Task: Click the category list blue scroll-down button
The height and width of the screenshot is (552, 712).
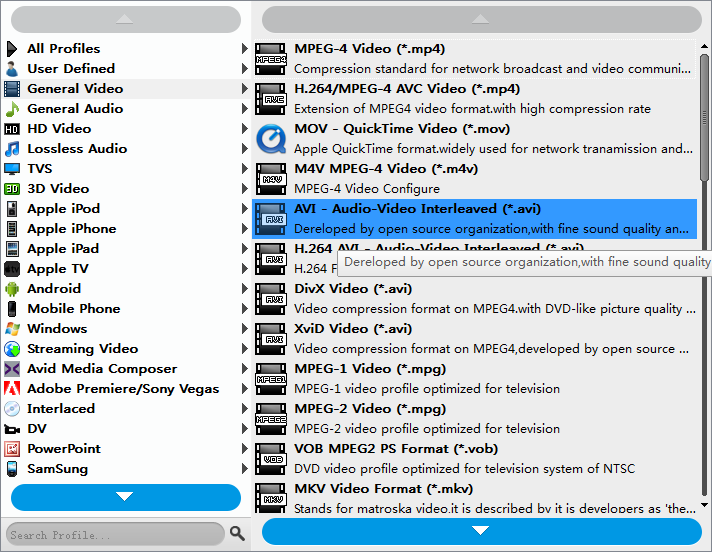Action: tap(126, 497)
